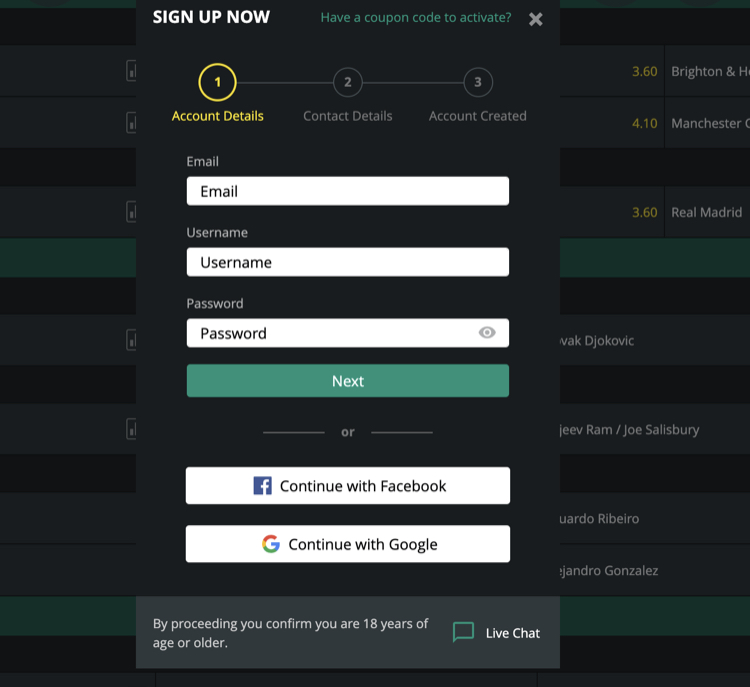Click the Google logo icon
The image size is (750, 687).
click(271, 544)
